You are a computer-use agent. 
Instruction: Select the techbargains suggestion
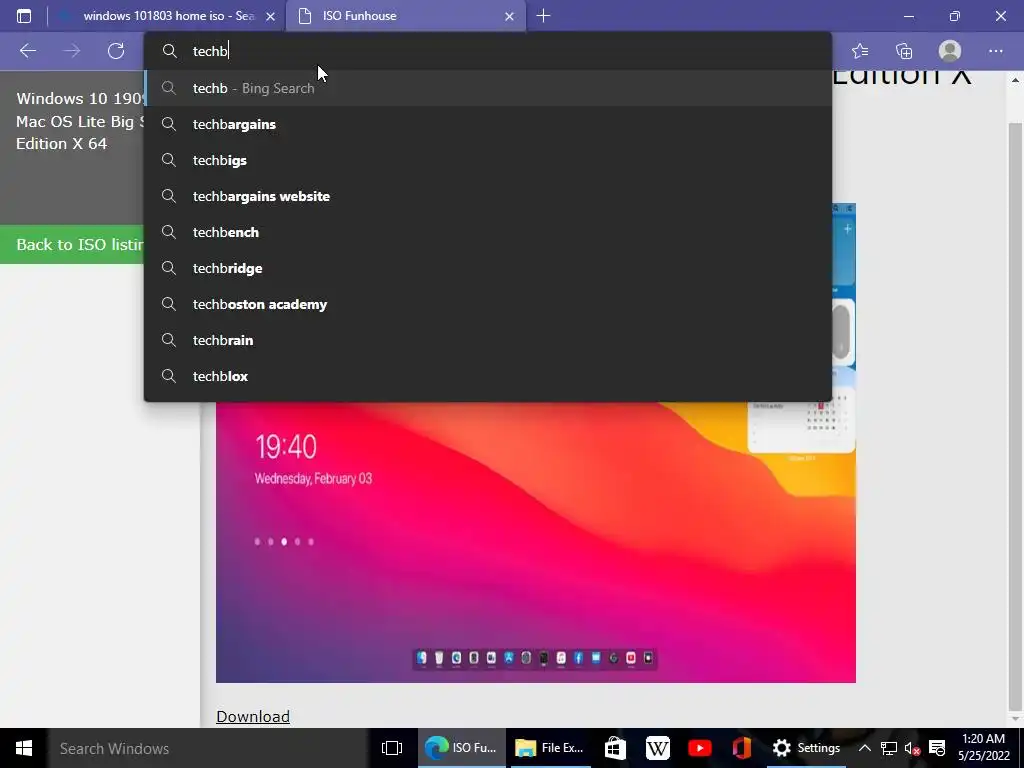(488, 124)
